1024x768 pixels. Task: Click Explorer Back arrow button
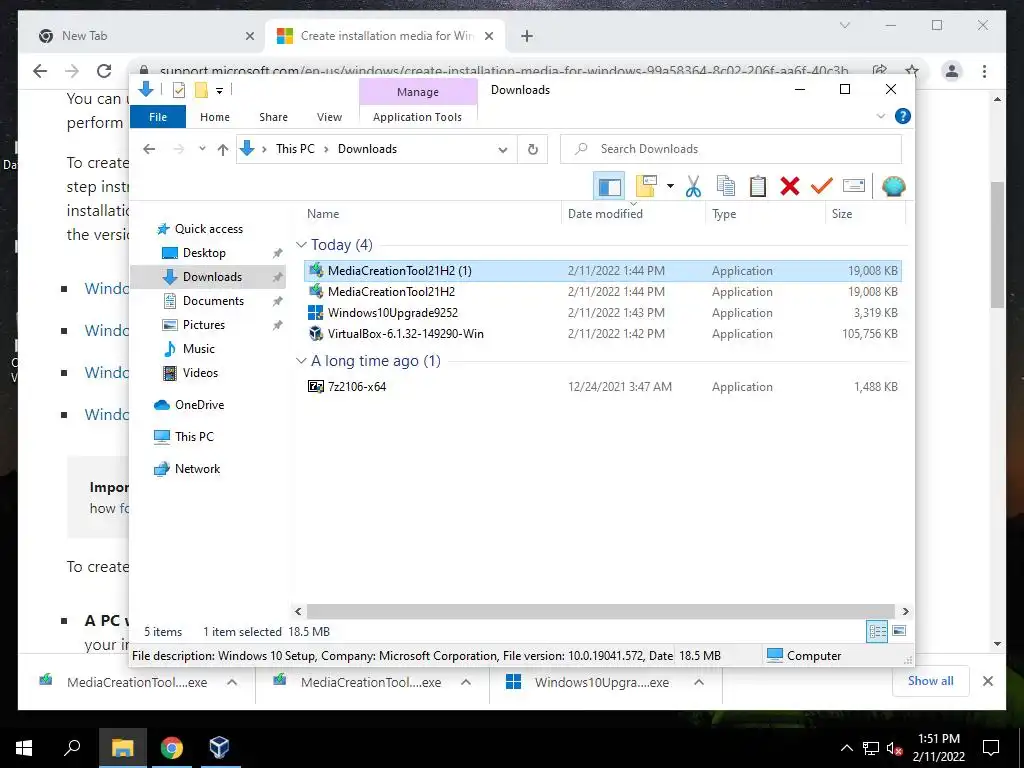coord(149,149)
